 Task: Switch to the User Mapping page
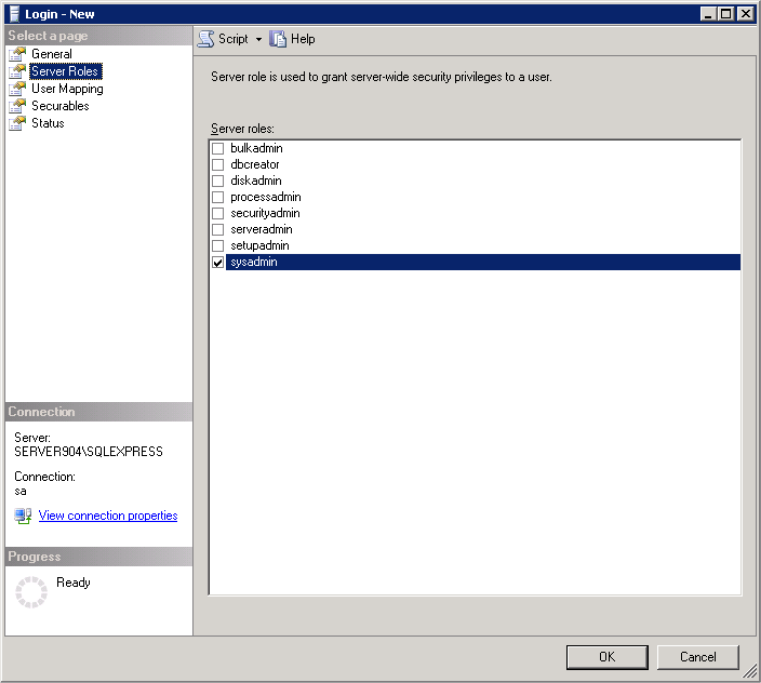coord(67,89)
